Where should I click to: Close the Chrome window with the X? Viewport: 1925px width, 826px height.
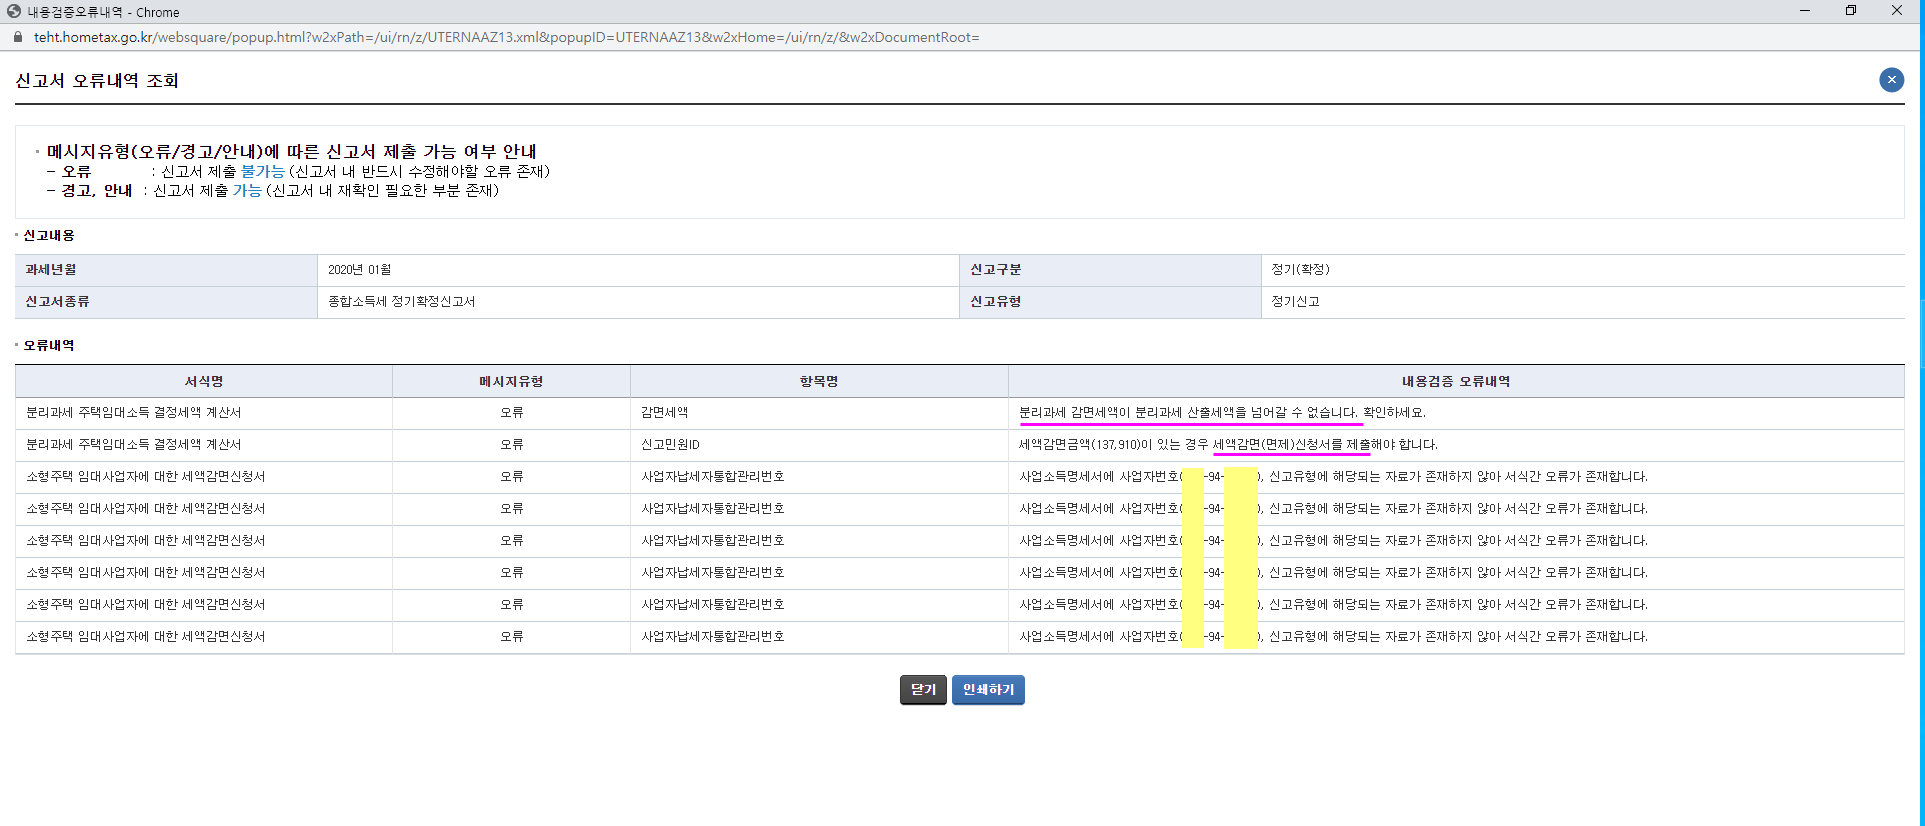(x=1897, y=11)
